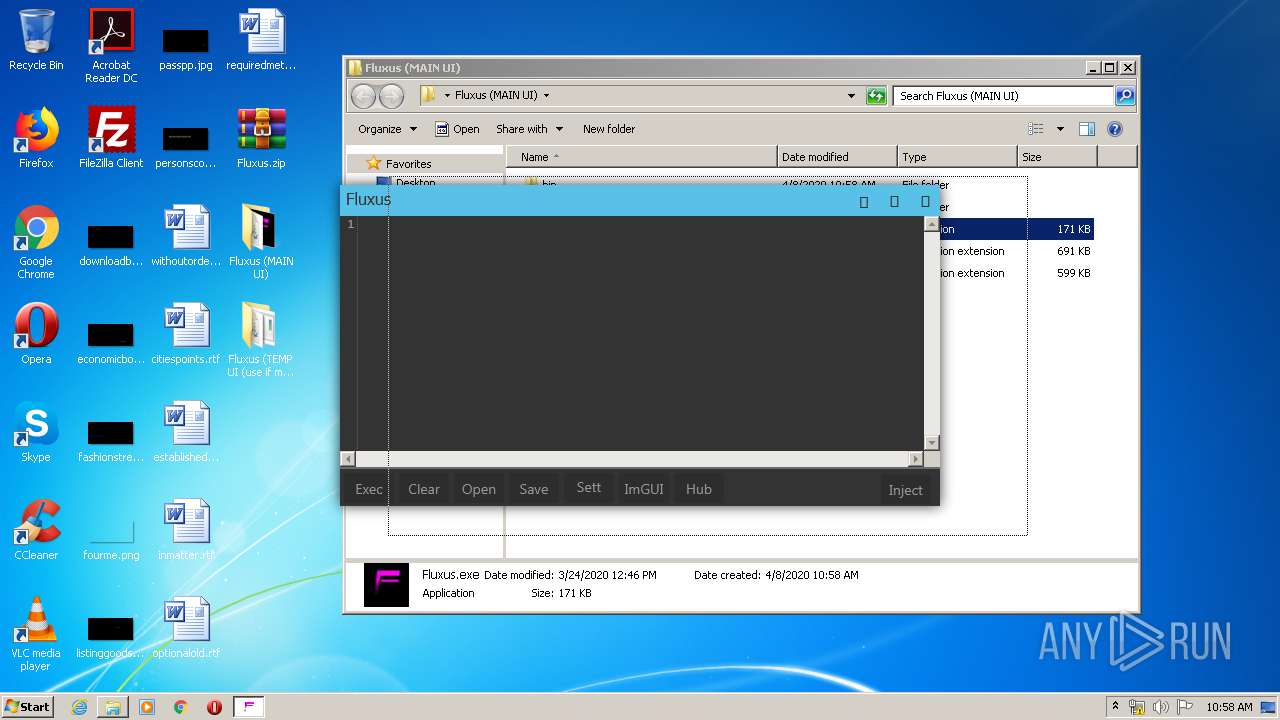Image resolution: width=1280 pixels, height=720 pixels.
Task: Switch Fluxus to ImGUI
Action: pyautogui.click(x=644, y=489)
